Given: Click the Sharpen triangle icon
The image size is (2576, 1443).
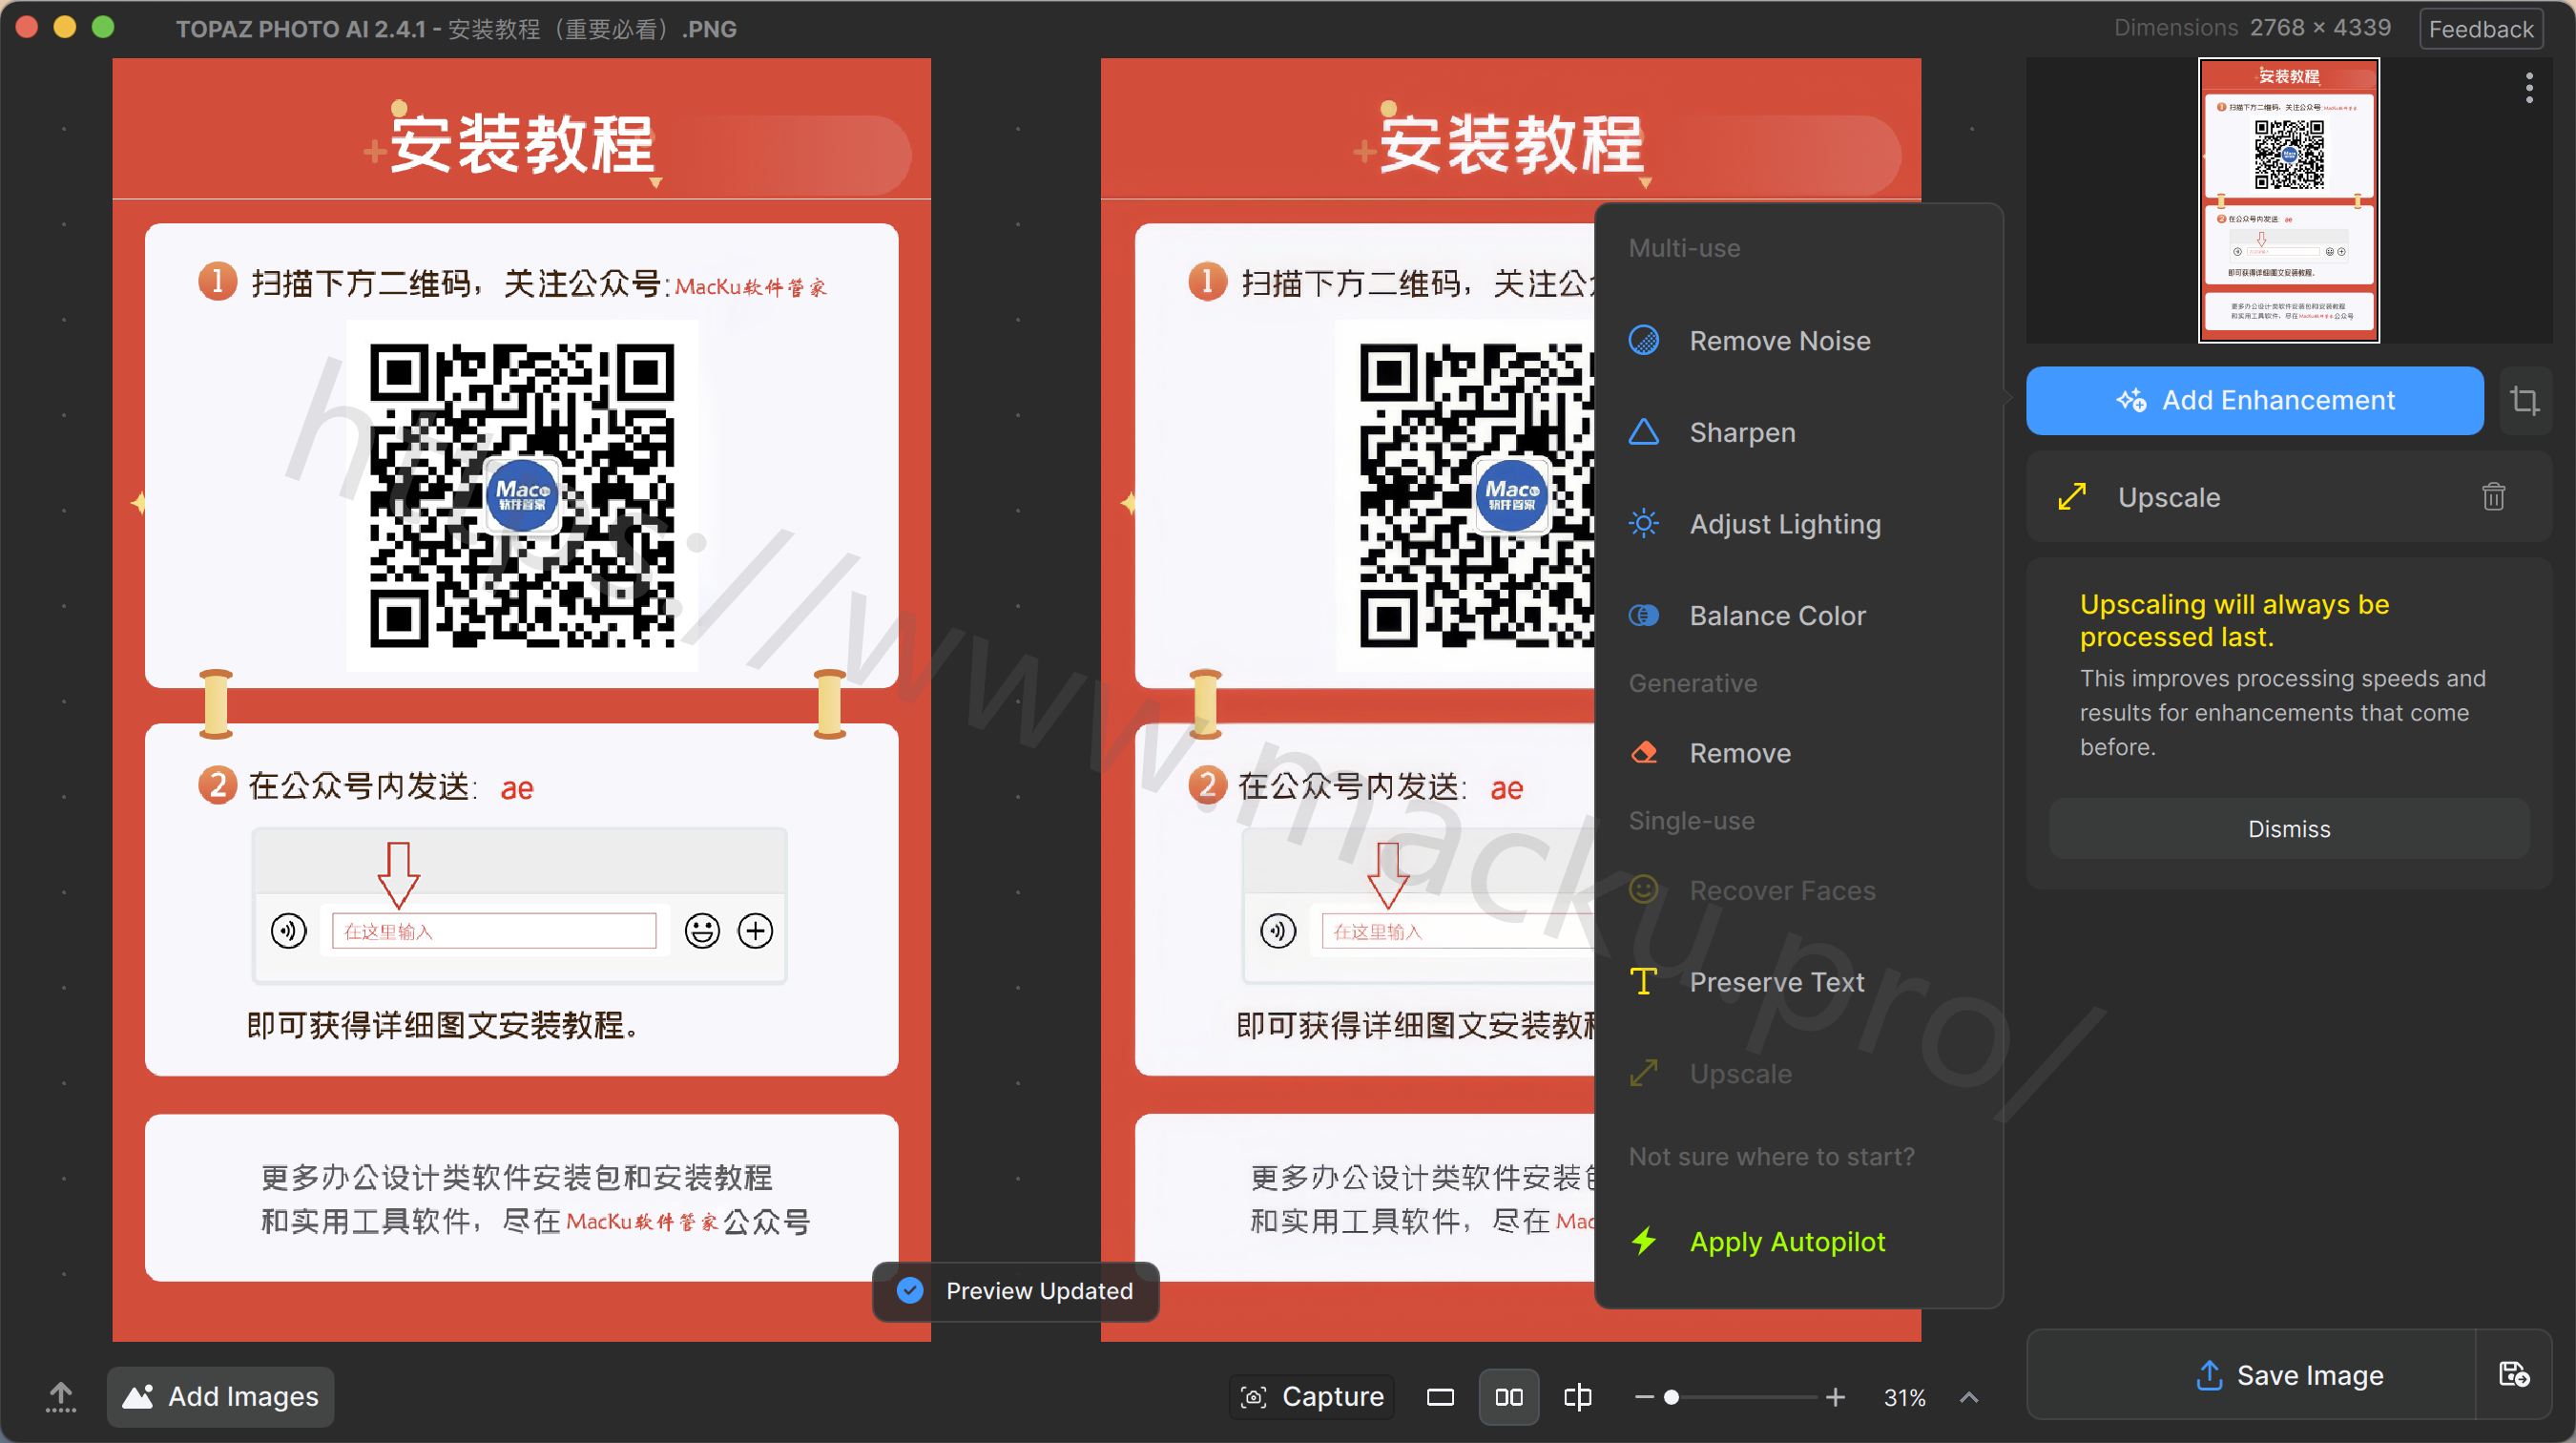Looking at the screenshot, I should pyautogui.click(x=1644, y=432).
